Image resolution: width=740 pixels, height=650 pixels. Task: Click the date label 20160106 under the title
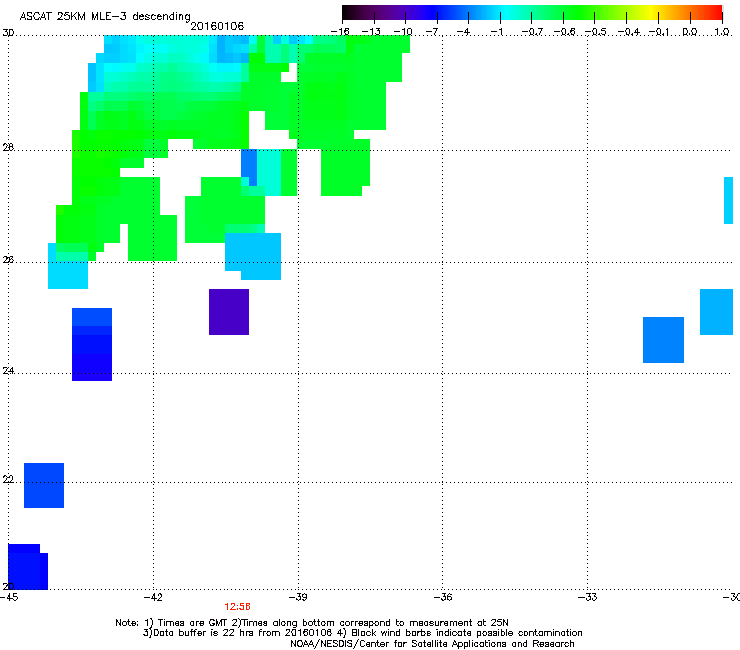pos(217,26)
